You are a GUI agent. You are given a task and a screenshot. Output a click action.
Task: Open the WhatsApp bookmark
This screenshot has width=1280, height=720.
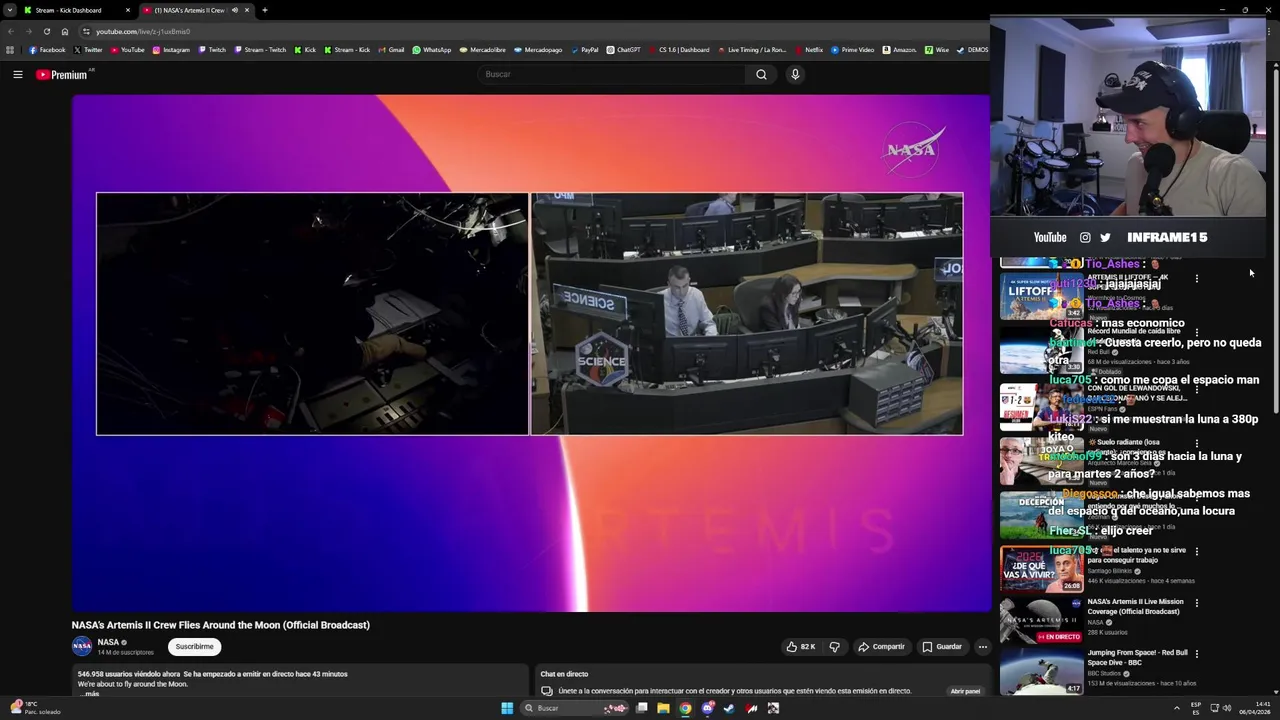click(x=432, y=50)
